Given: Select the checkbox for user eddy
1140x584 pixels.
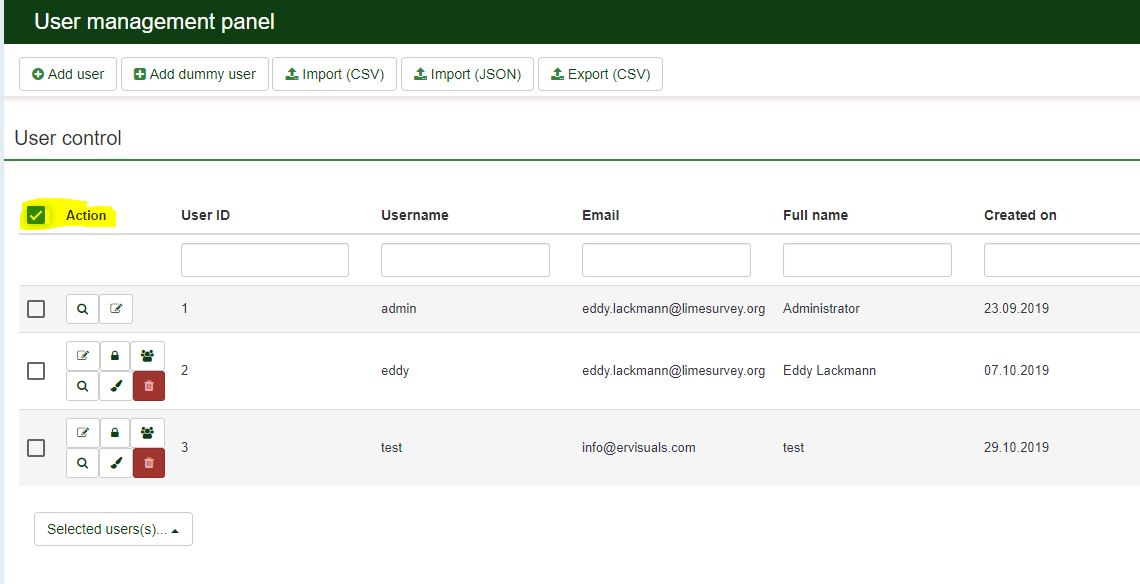Looking at the screenshot, I should (x=36, y=371).
